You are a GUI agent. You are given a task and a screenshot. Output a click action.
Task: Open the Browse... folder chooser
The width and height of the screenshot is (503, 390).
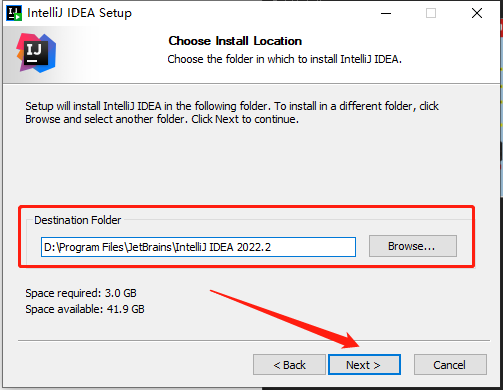tap(413, 246)
